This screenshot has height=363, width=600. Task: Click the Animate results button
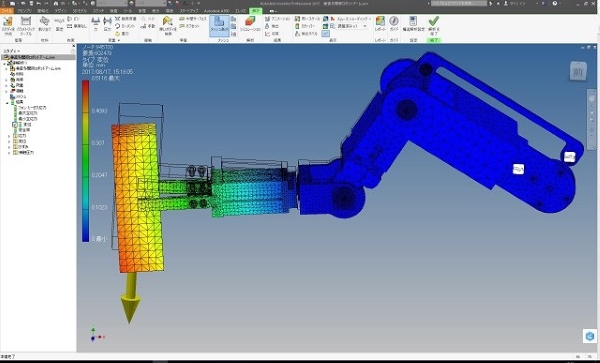(277, 19)
